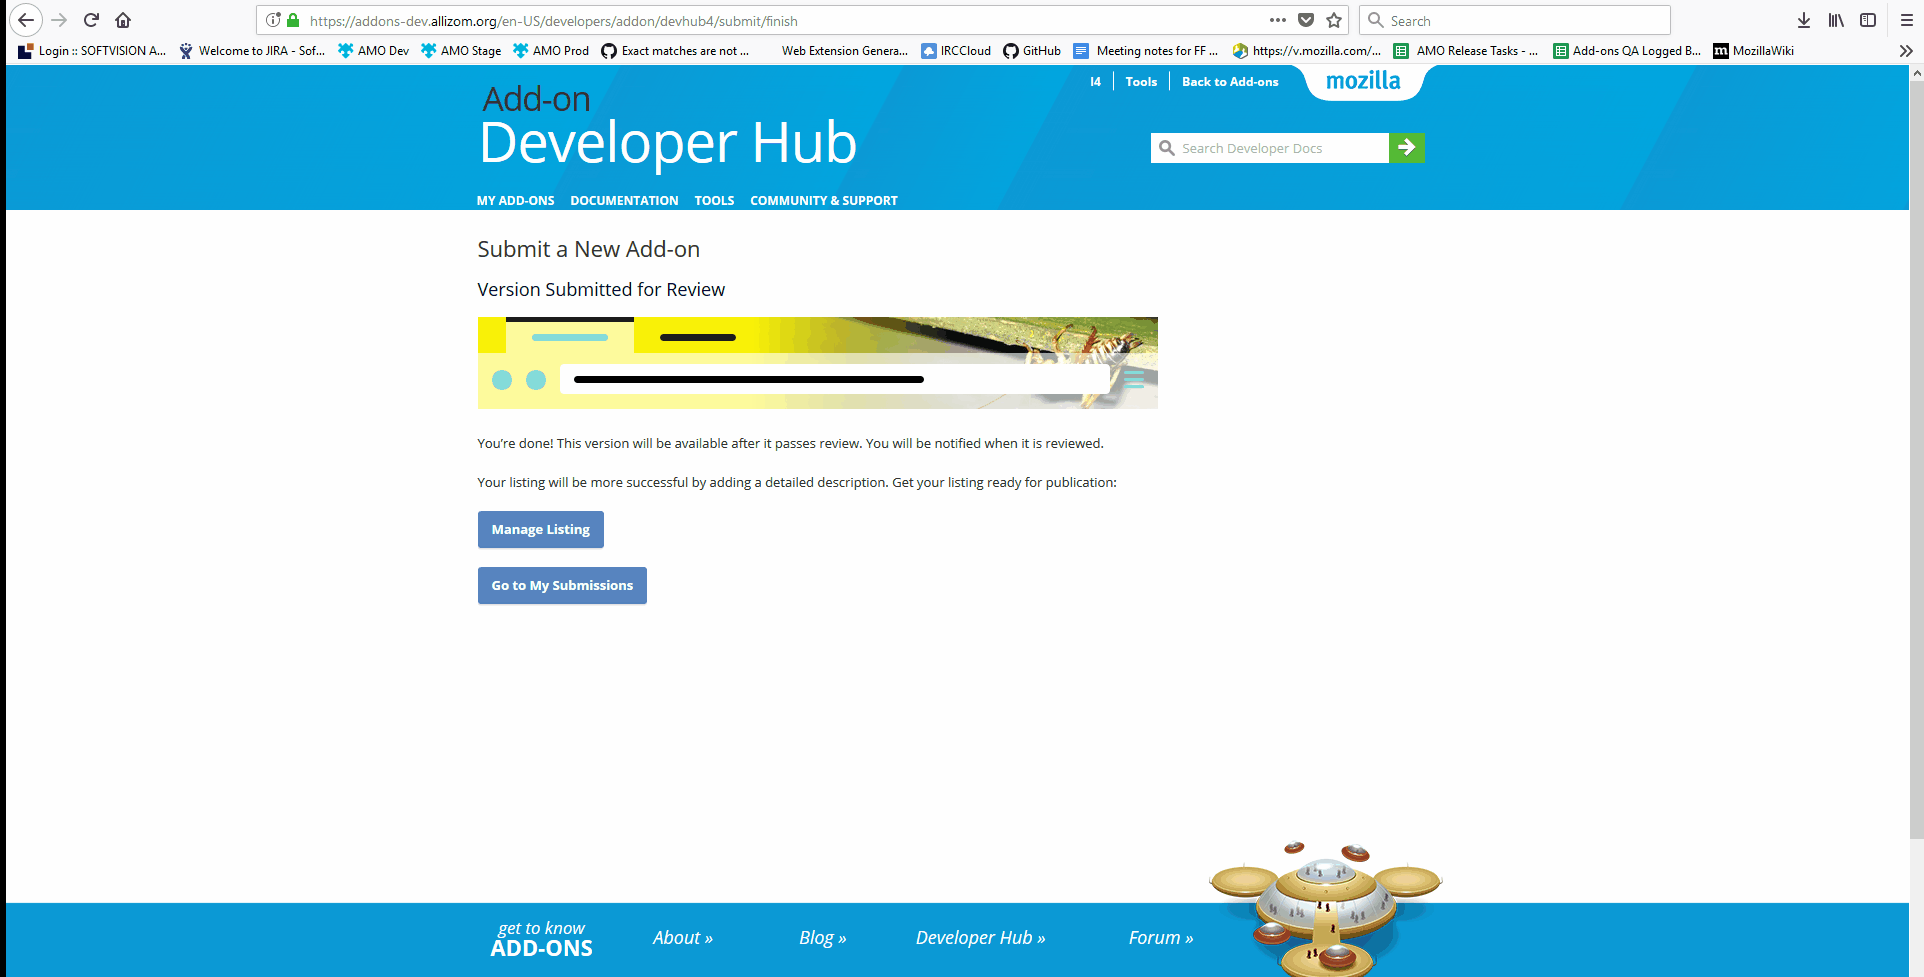Viewport: 1924px width, 977px height.
Task: Bookmark this page with the star icon
Action: point(1334,20)
